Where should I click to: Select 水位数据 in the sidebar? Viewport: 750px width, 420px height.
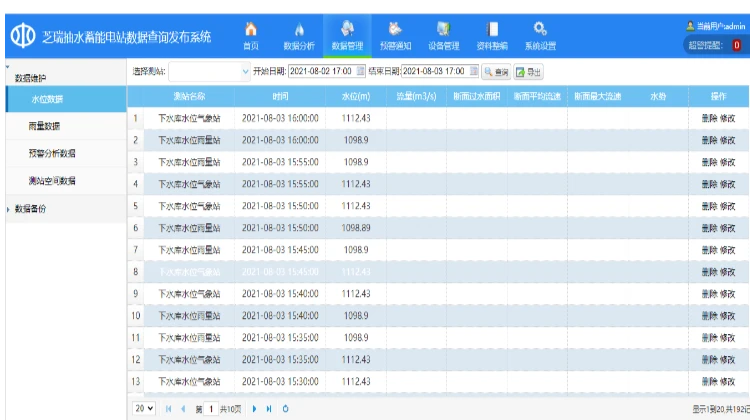point(66,99)
